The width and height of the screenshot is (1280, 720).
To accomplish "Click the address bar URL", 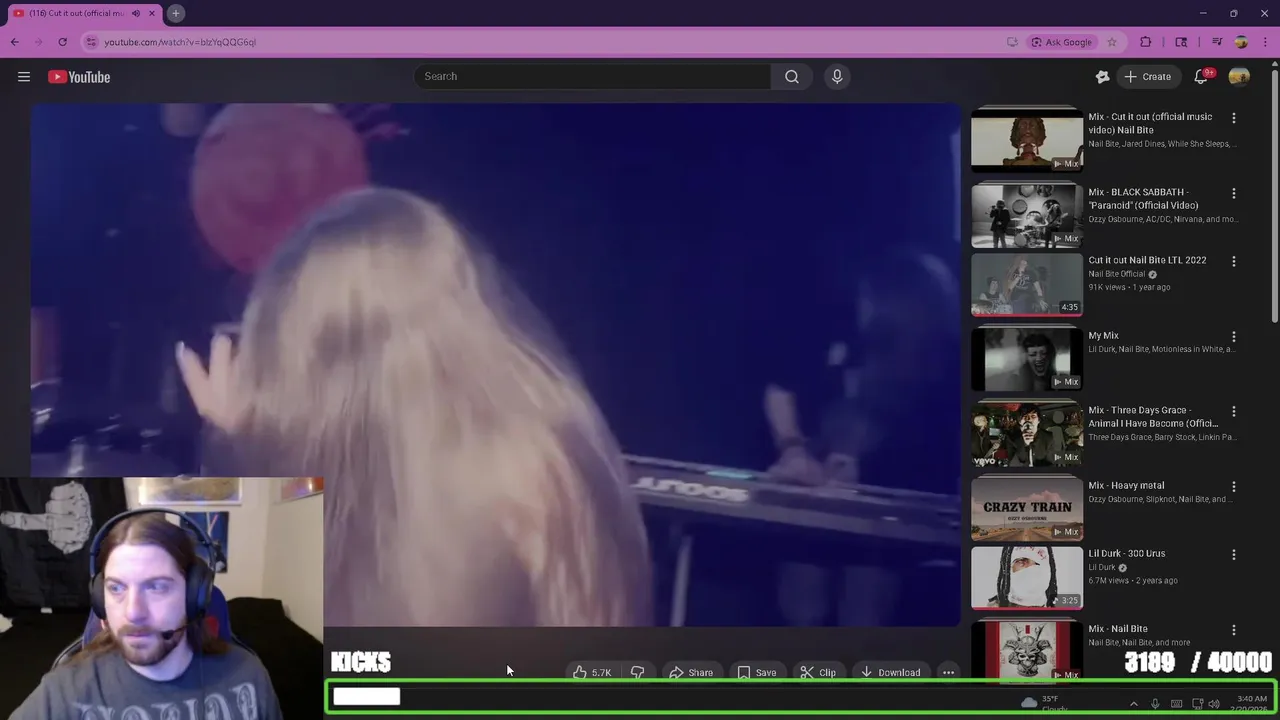I will [x=180, y=42].
